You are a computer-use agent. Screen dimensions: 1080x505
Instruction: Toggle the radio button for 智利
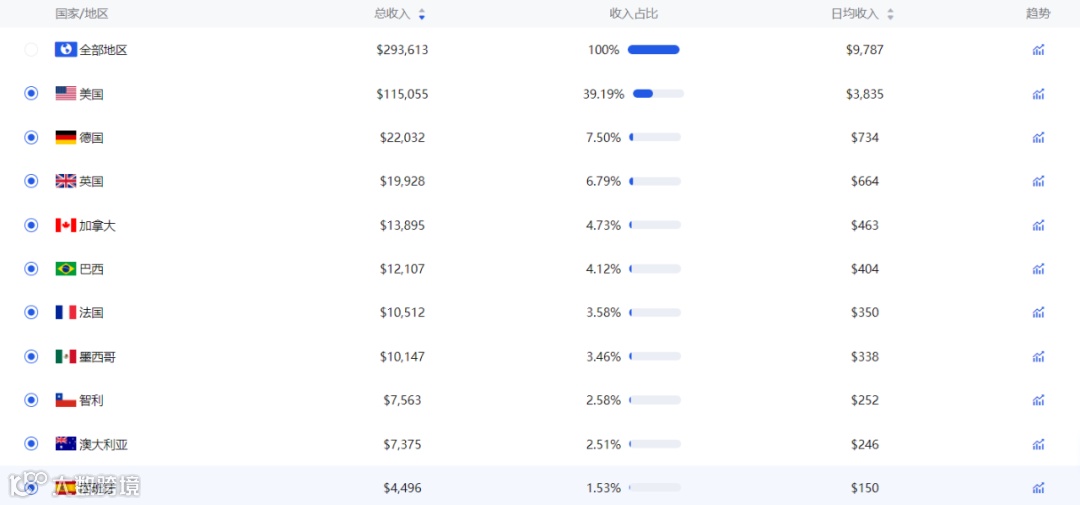[31, 400]
